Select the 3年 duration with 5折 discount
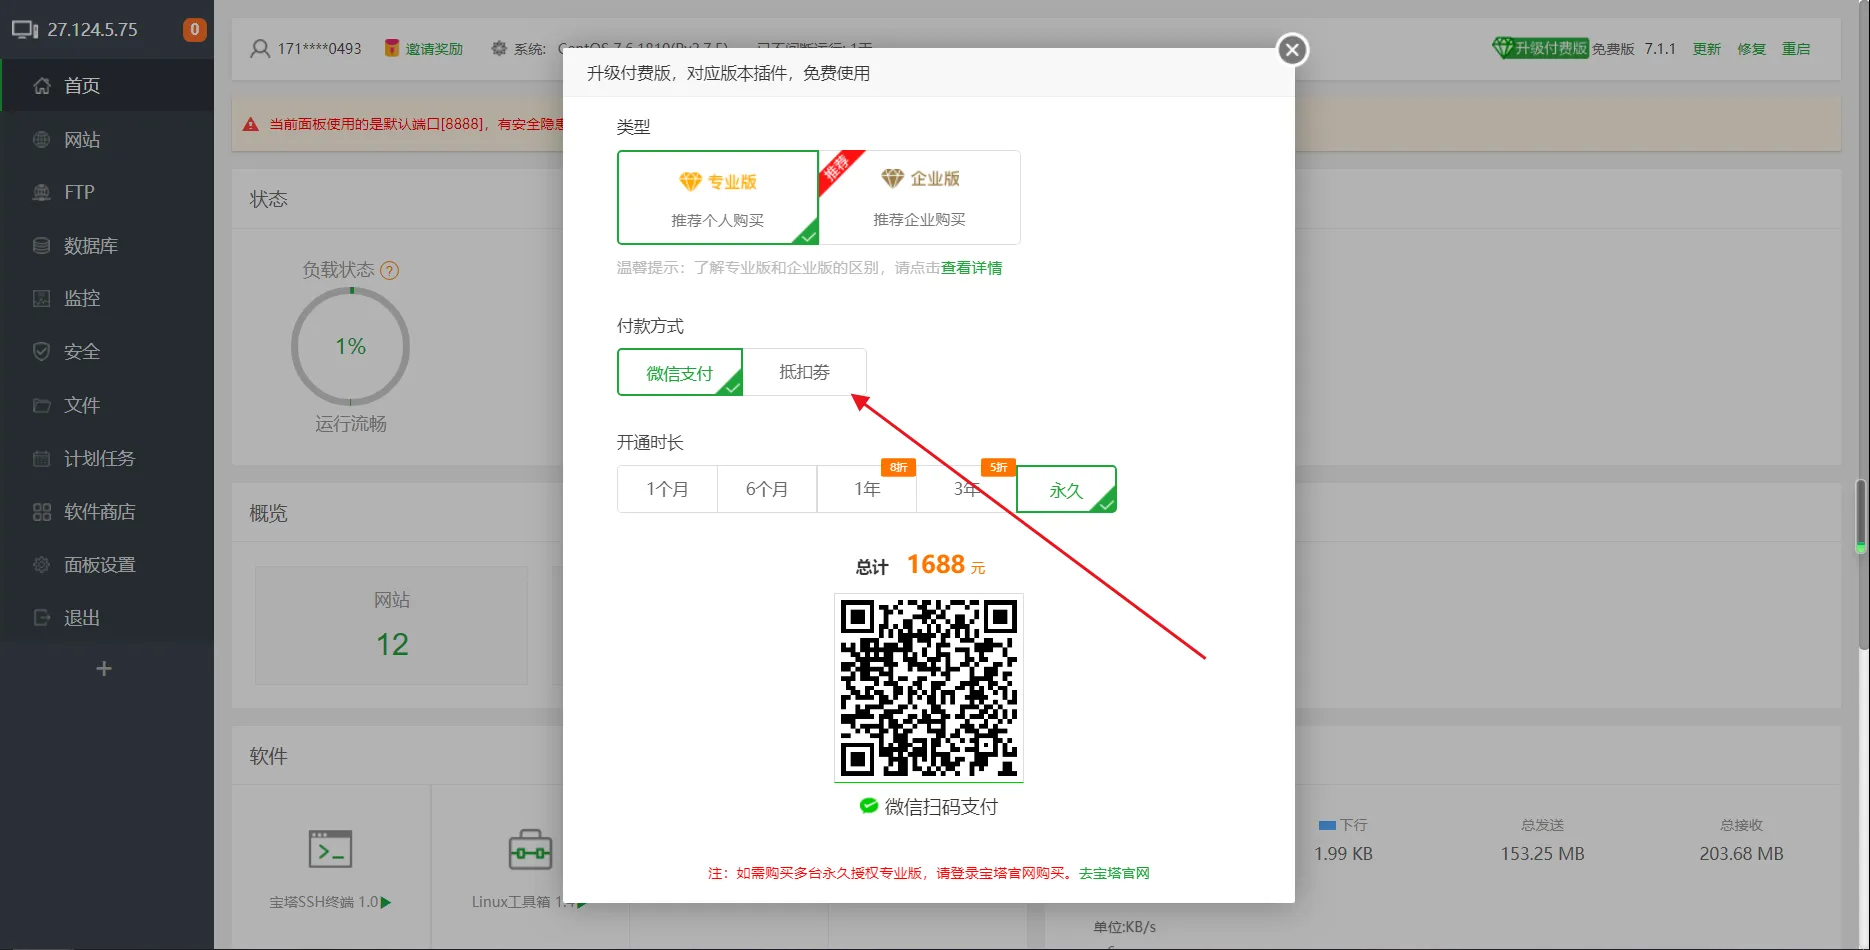 pos(966,489)
